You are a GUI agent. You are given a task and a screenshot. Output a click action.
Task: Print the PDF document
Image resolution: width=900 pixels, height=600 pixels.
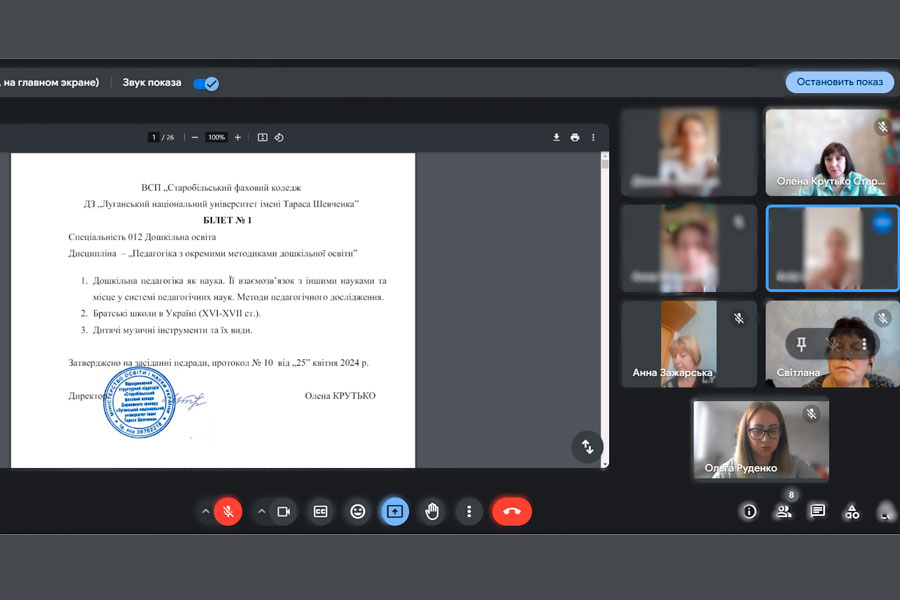tap(575, 137)
